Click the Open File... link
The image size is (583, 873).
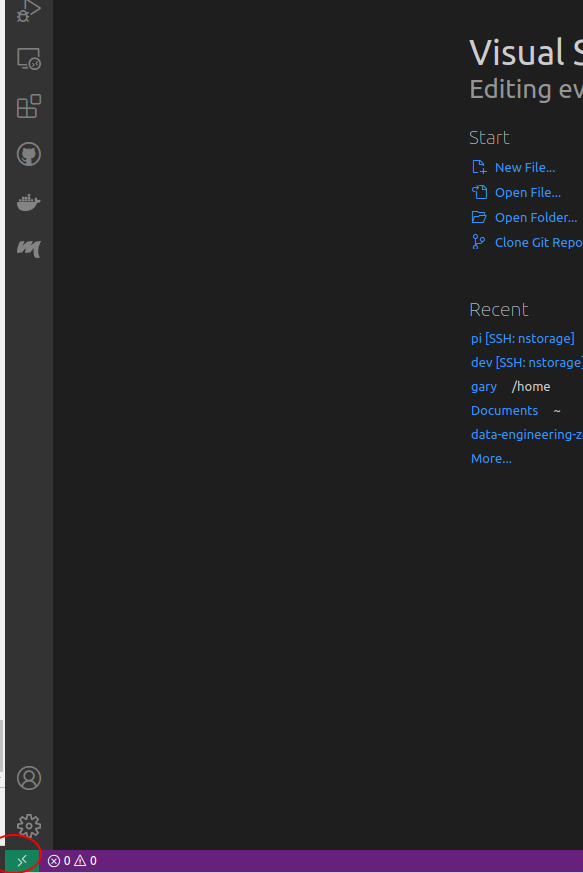click(x=527, y=193)
